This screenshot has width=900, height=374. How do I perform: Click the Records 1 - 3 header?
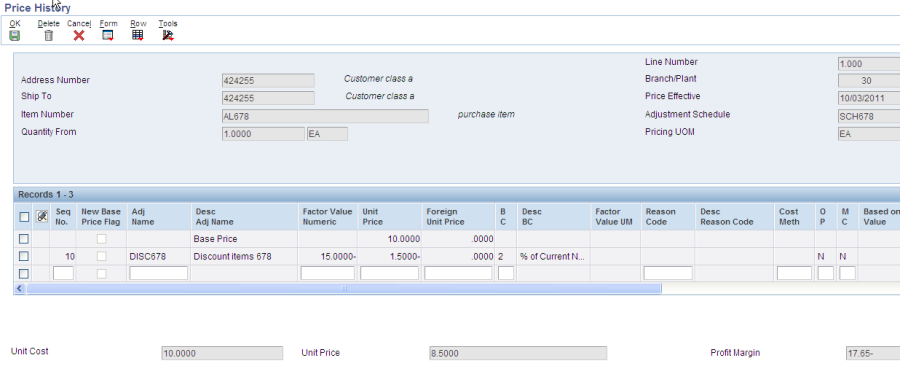pos(46,195)
